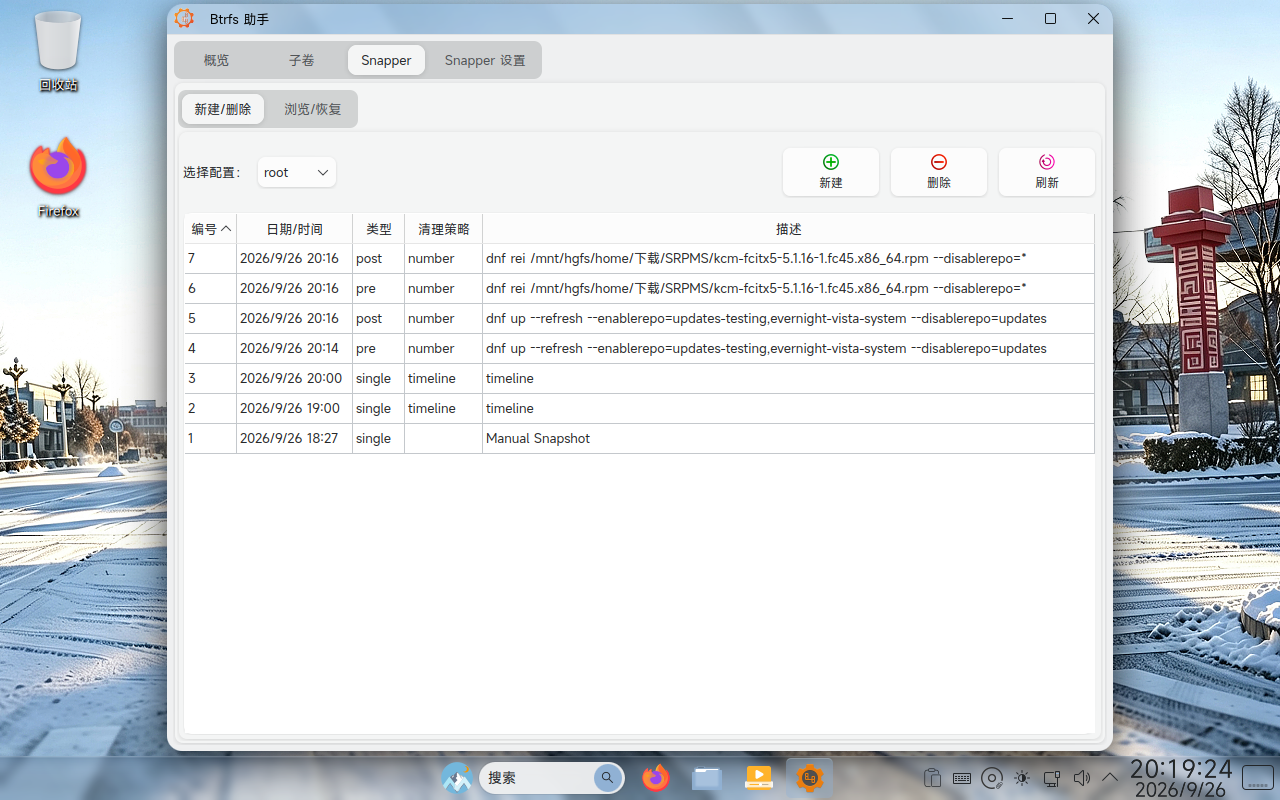Switch to the 浏览/恢复 sub-tab
Screen dimensions: 1280x800
(x=312, y=109)
